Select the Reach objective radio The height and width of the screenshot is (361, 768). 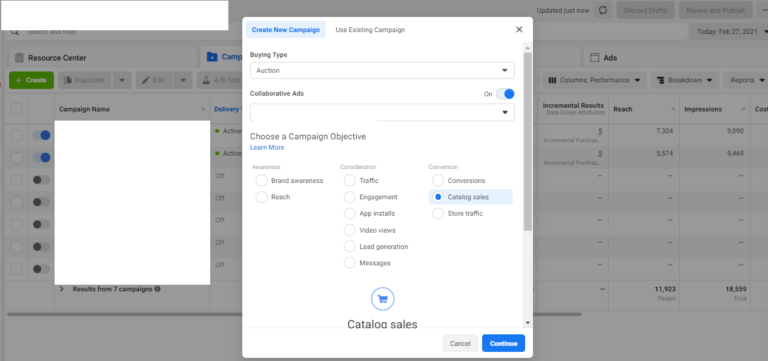[262, 197]
